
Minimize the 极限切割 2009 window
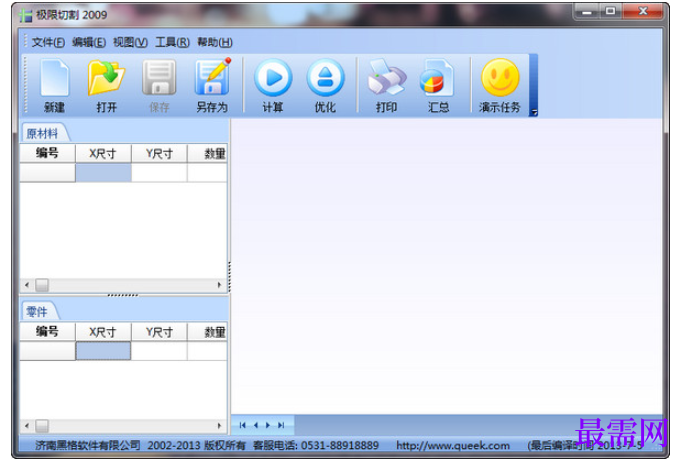(588, 12)
